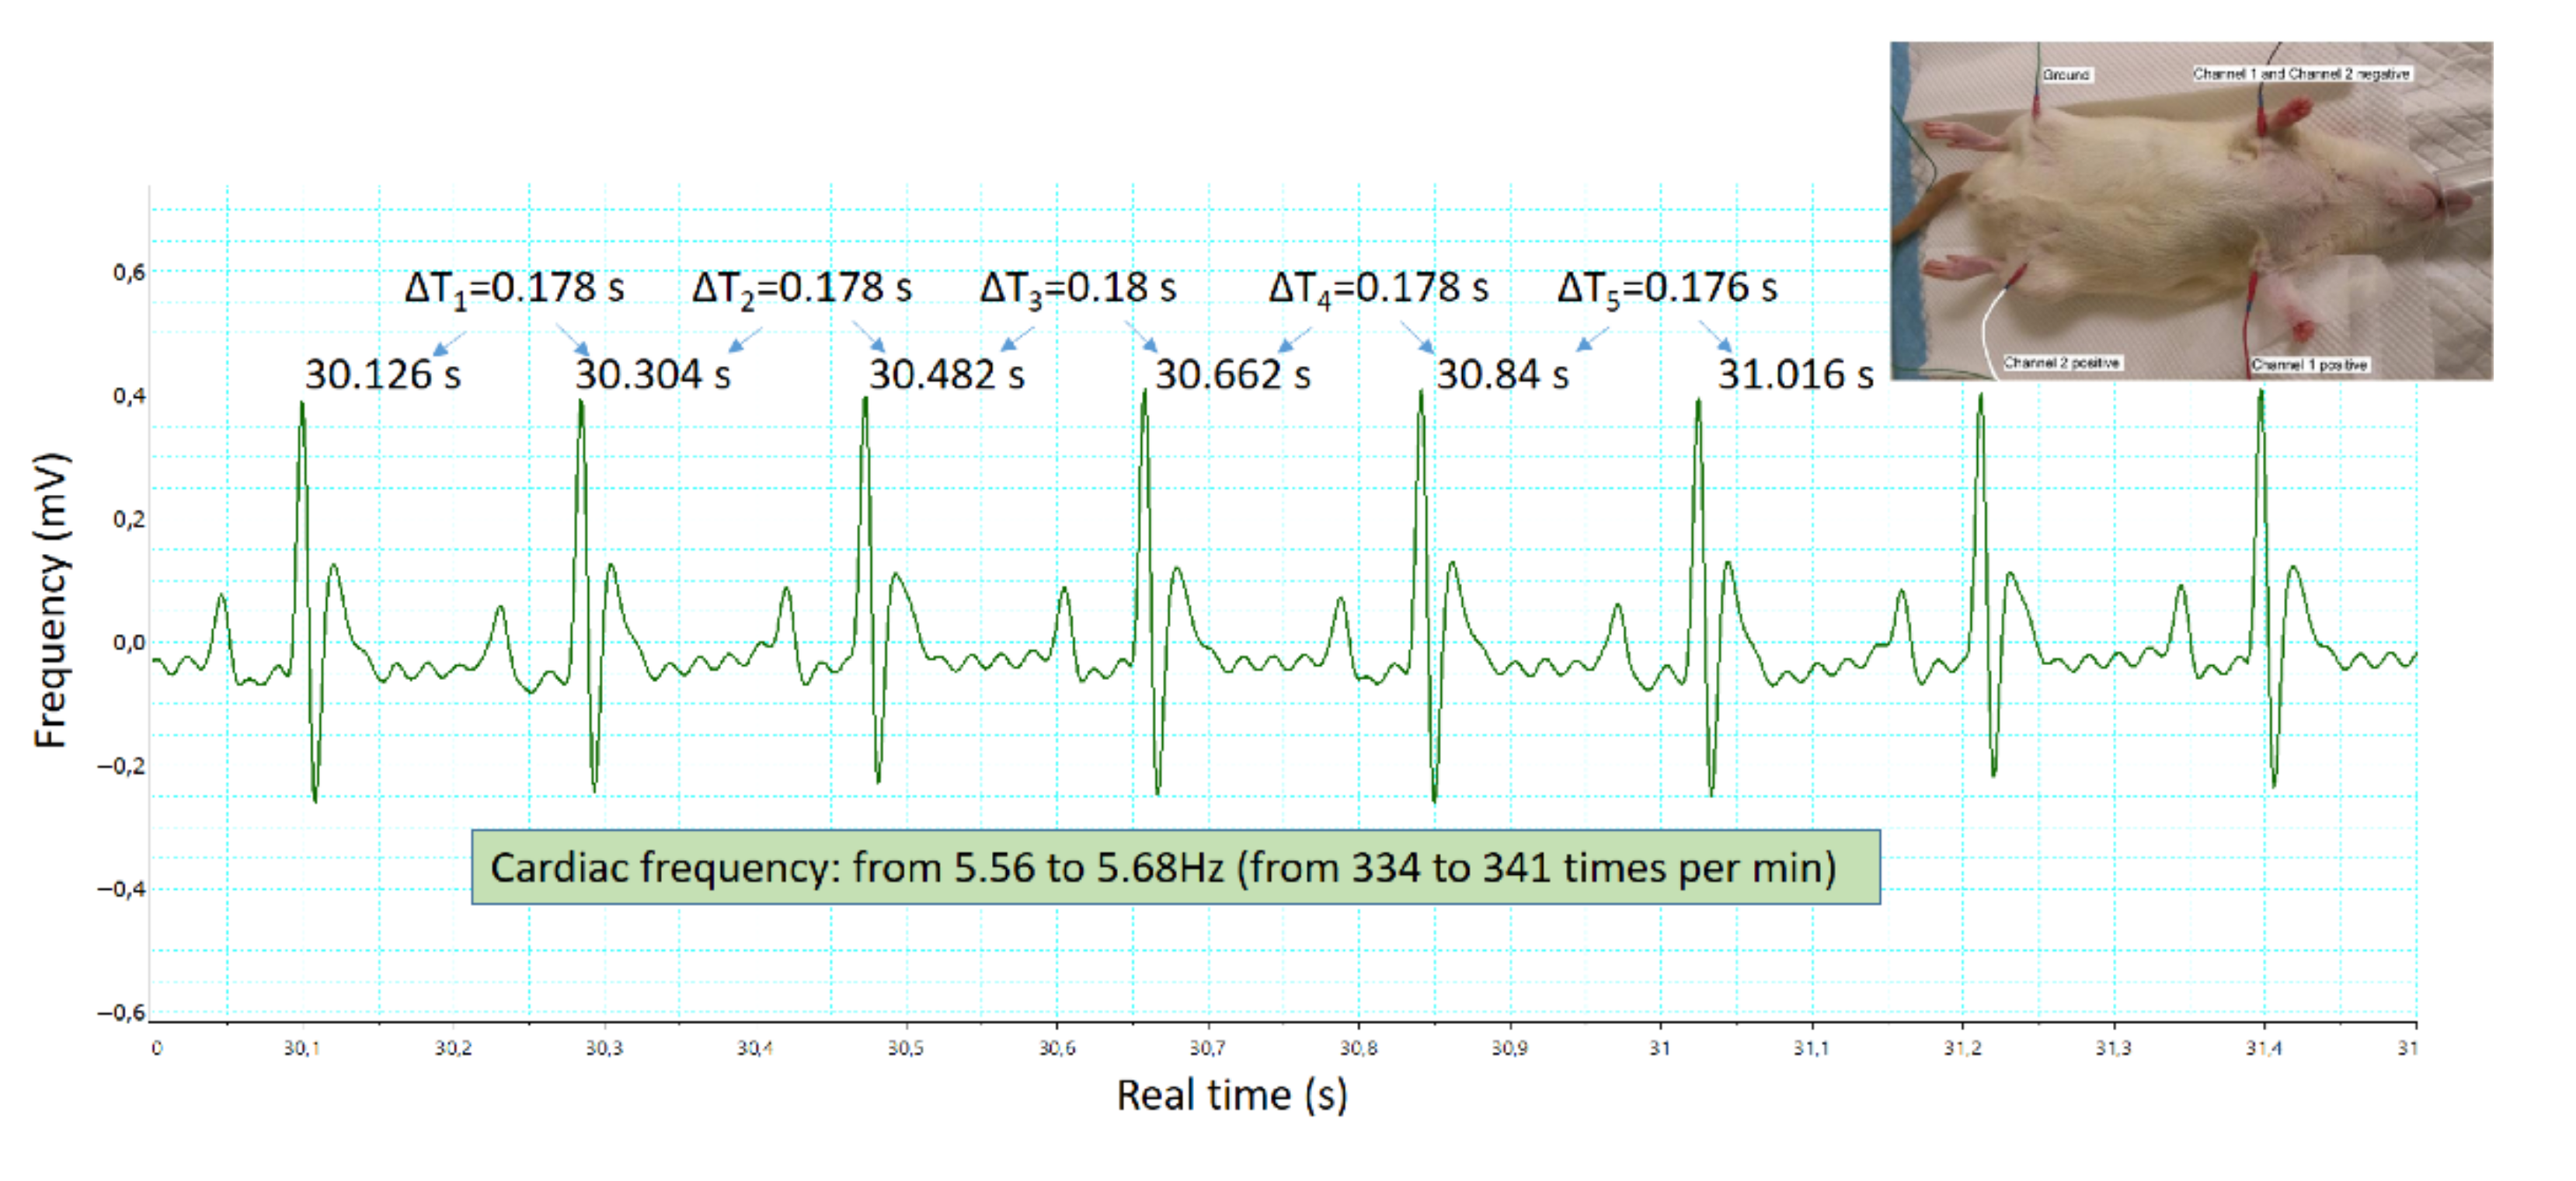Click the Ground label in the photo

[x=2066, y=75]
